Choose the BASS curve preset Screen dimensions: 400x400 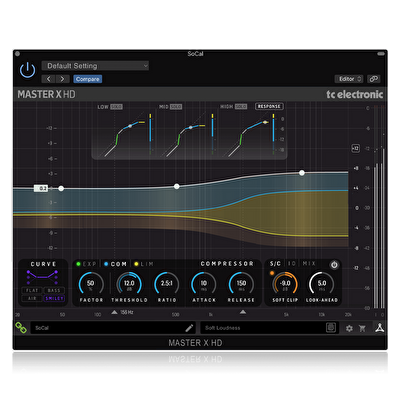pyautogui.click(x=54, y=290)
